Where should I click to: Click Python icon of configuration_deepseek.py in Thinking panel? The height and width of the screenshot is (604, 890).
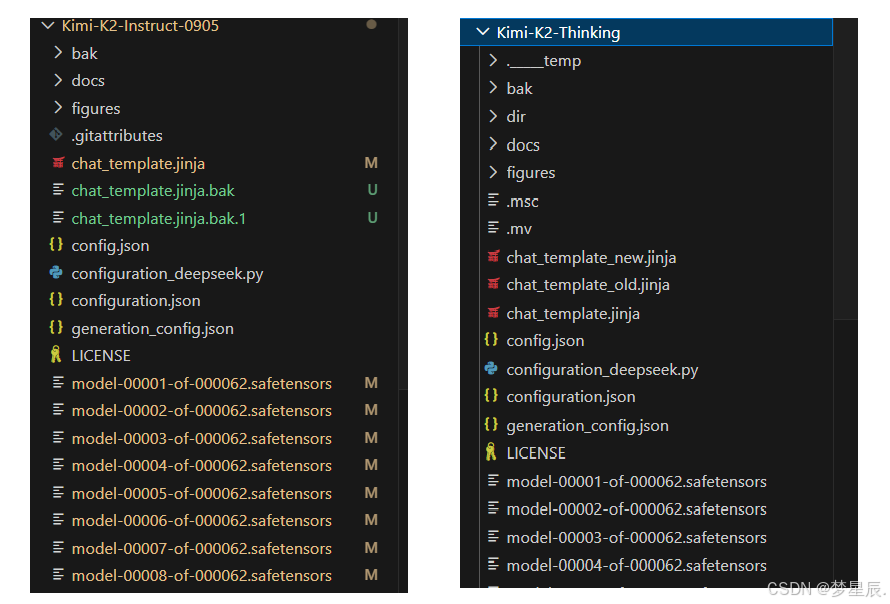491,368
